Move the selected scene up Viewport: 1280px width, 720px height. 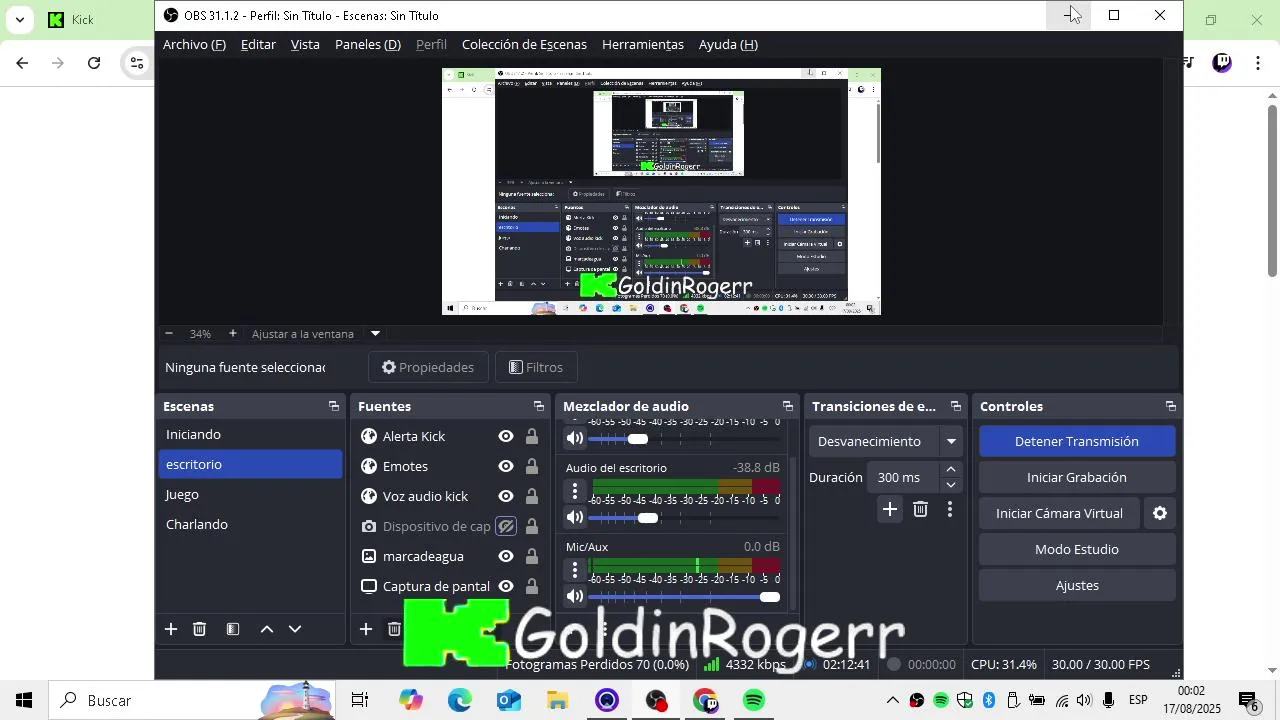pyautogui.click(x=267, y=629)
